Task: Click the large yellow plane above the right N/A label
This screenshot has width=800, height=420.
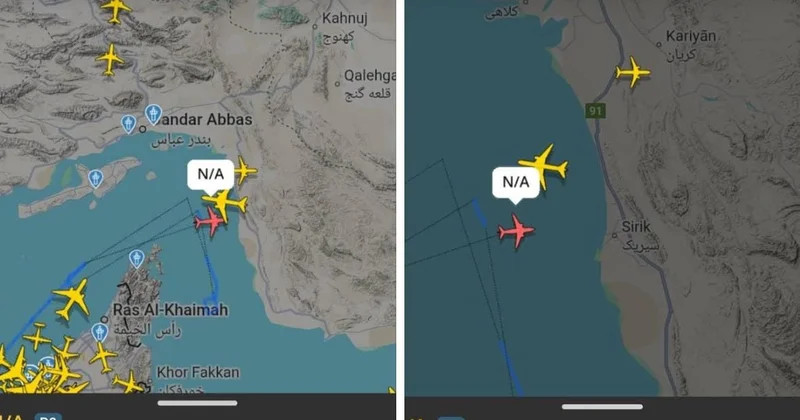Action: pos(544,165)
